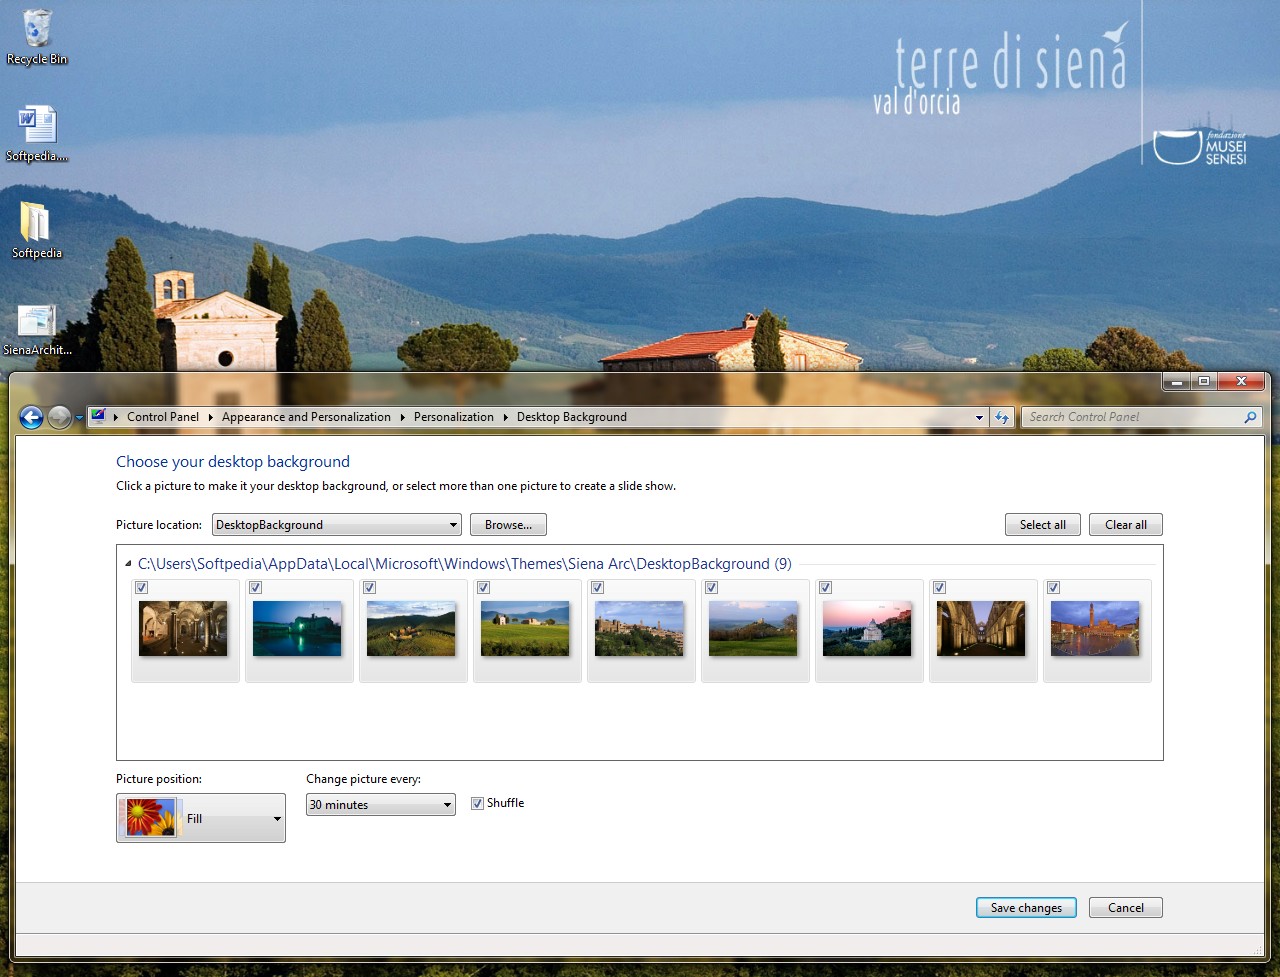Click the DesktopBackground folder path text
The image size is (1280, 977).
pos(464,564)
